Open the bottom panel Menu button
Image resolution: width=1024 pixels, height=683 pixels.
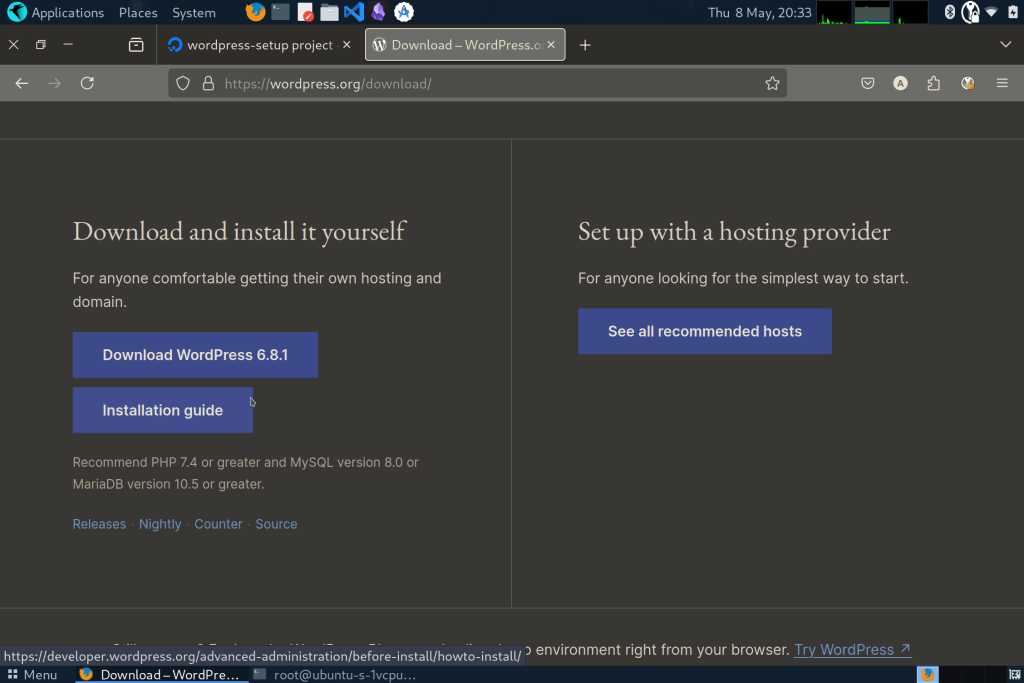pyautogui.click(x=32, y=675)
